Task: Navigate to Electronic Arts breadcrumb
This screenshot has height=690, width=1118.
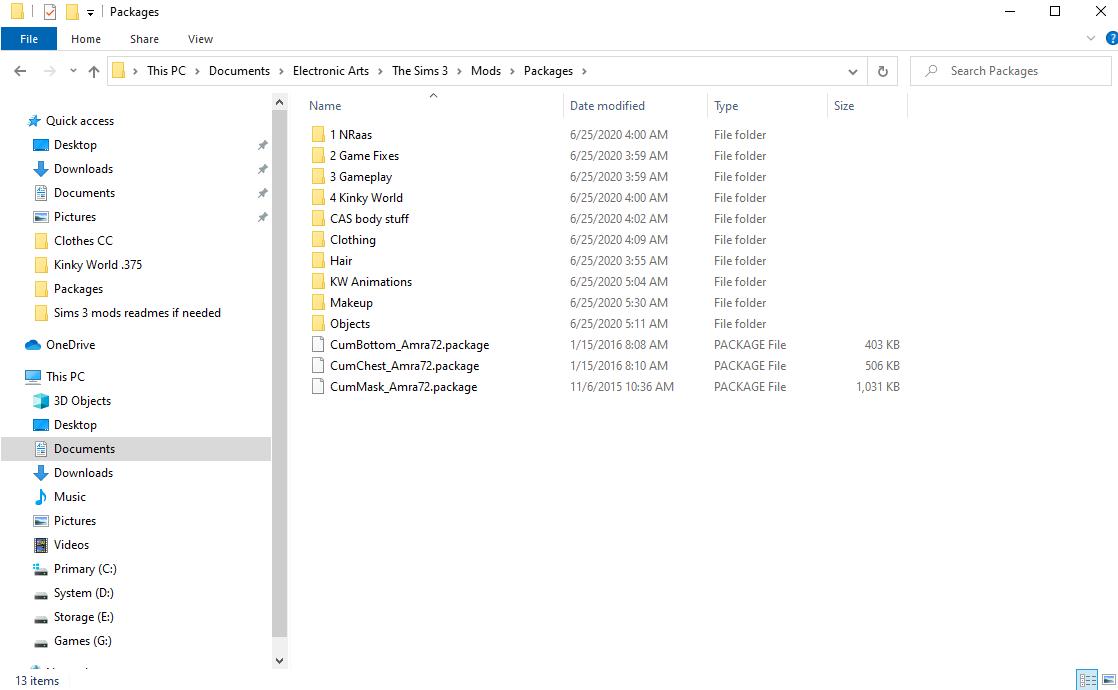Action: tap(331, 71)
